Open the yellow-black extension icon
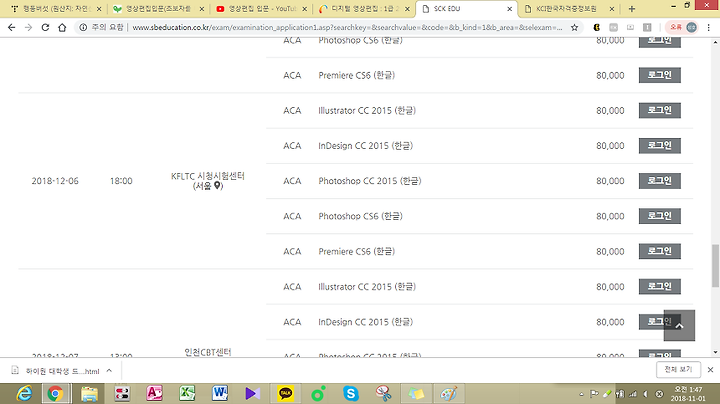The width and height of the screenshot is (720, 404). click(596, 28)
